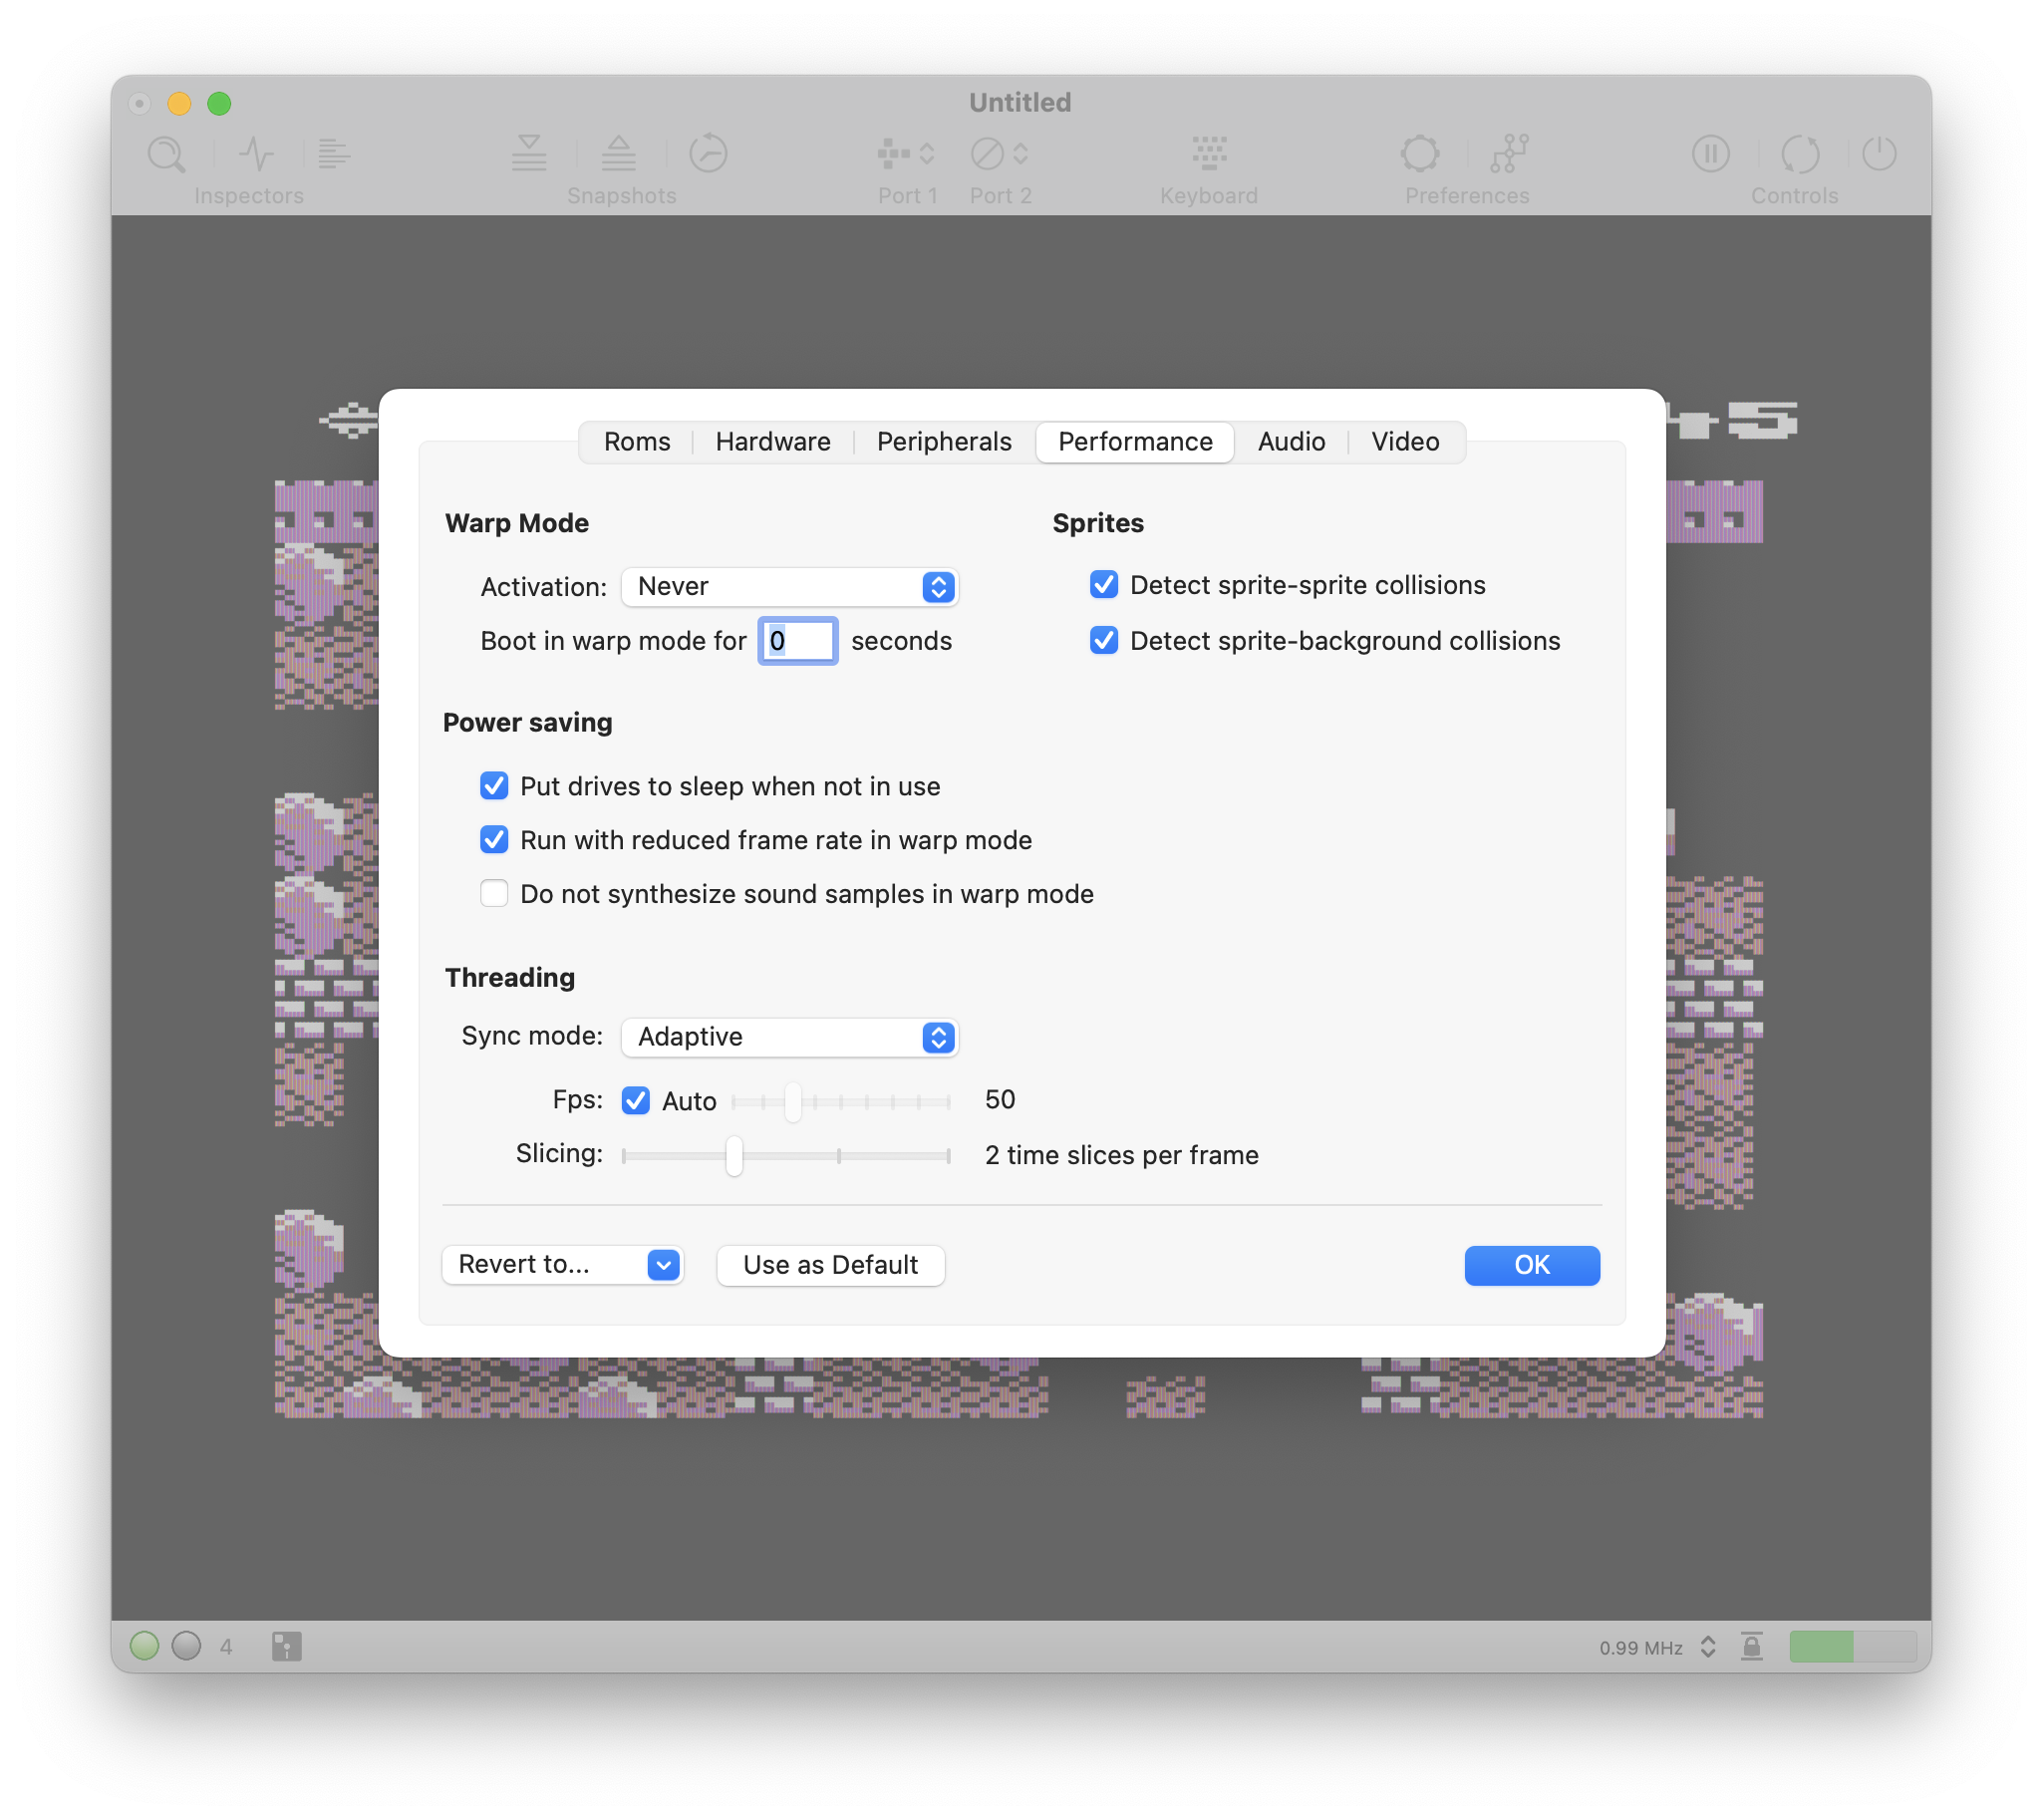This screenshot has width=2043, height=1820.
Task: Click the snapshot restore clock icon
Action: (x=708, y=154)
